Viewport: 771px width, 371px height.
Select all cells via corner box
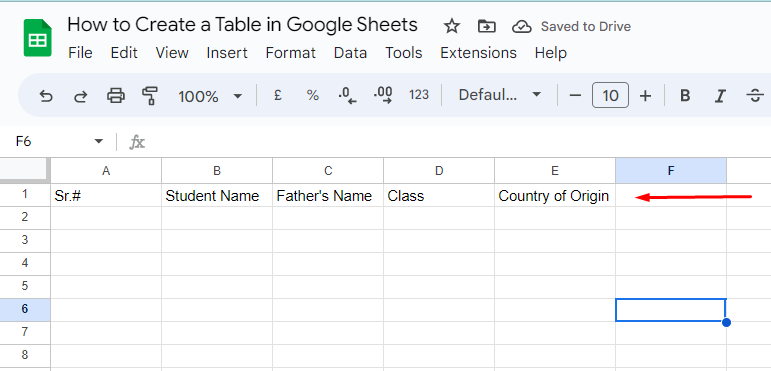tap(25, 171)
